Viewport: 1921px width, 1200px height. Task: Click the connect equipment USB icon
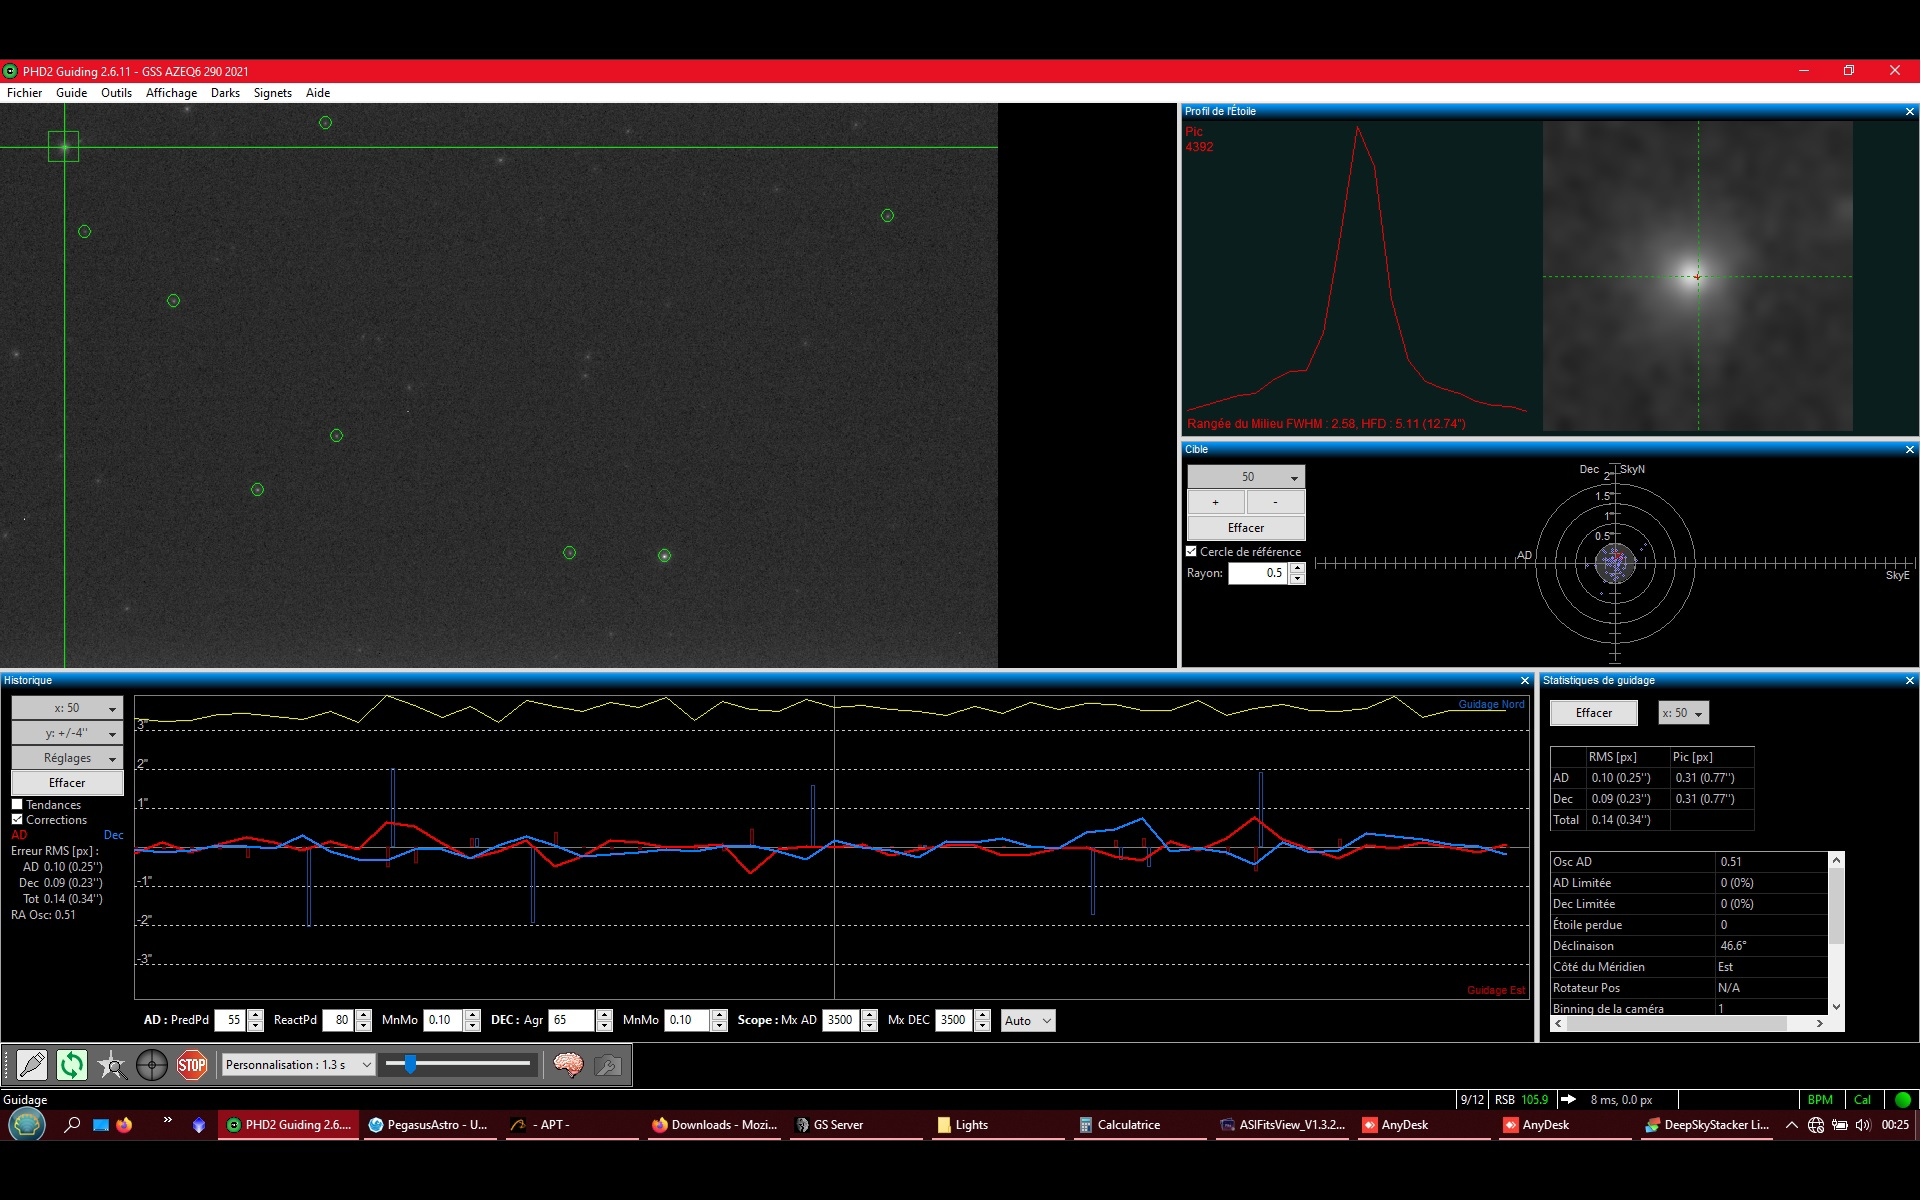point(32,1065)
